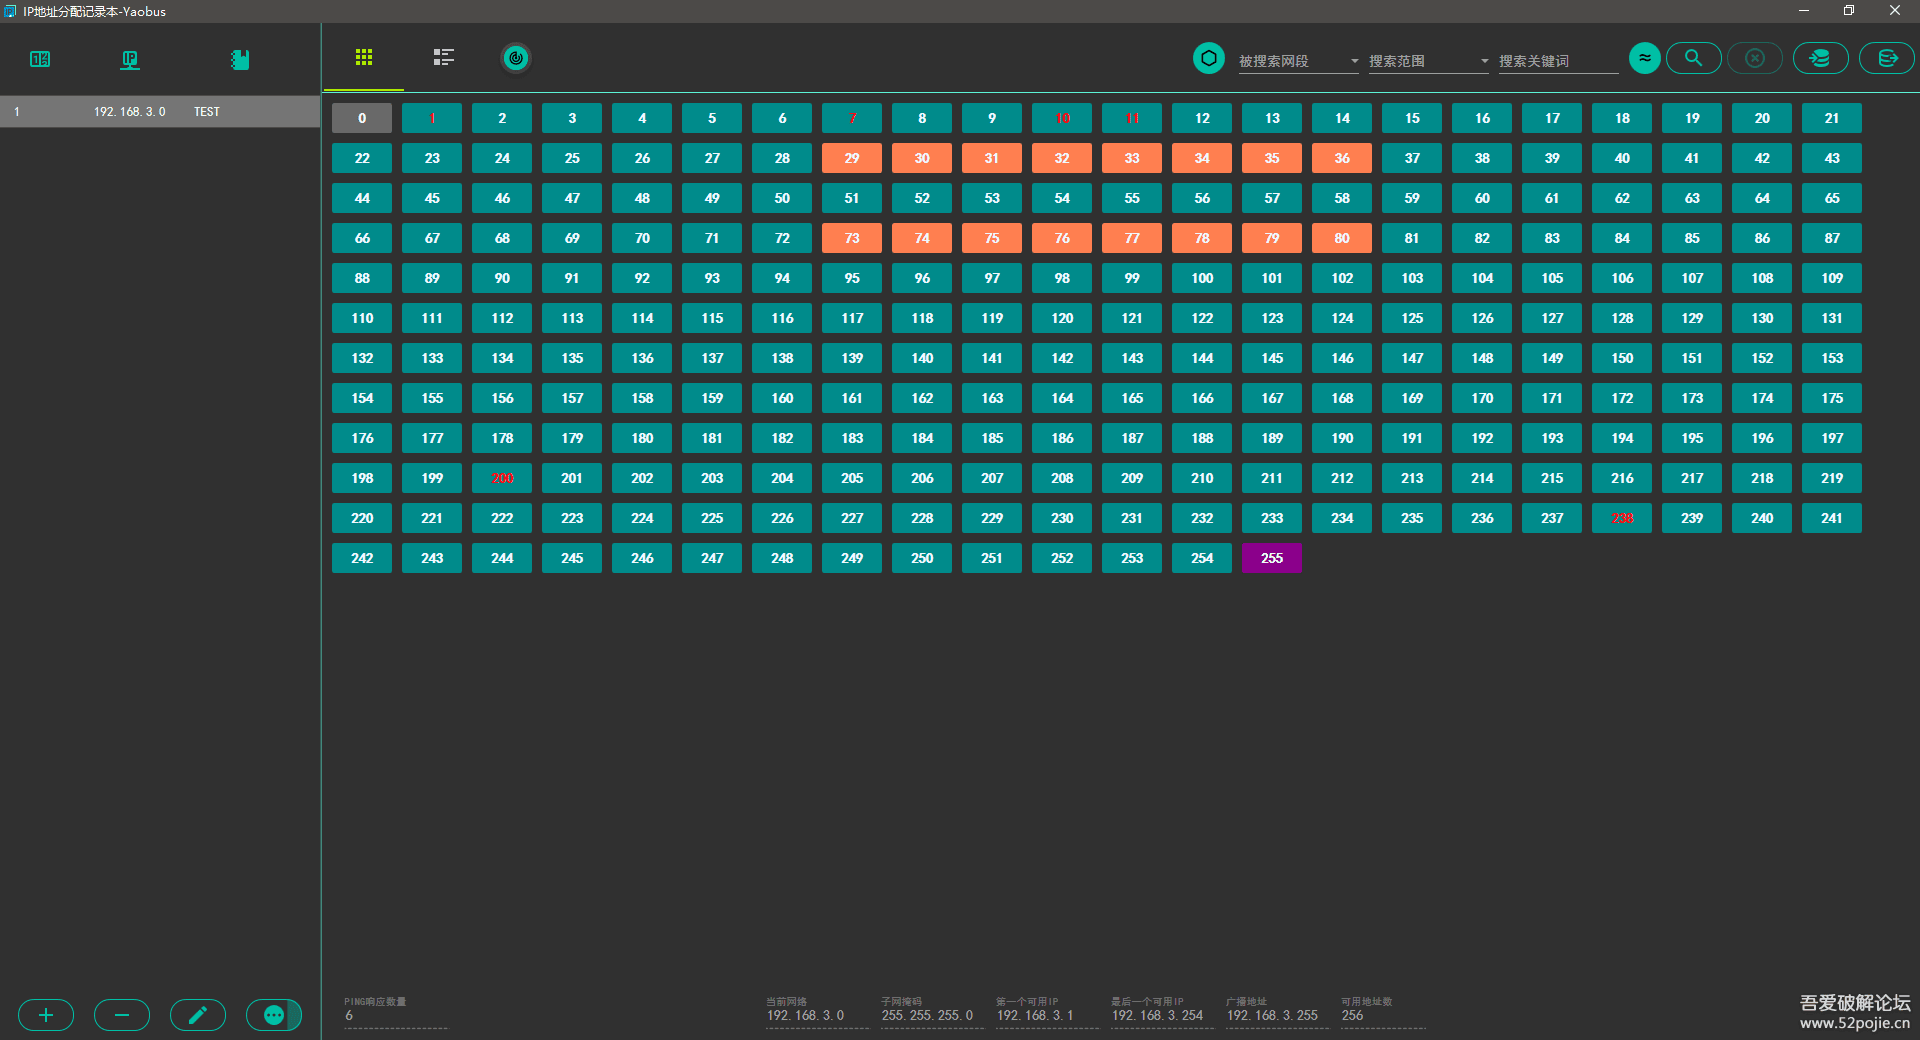Toggle the three-dots switch at bottom left
1920x1040 pixels.
point(274,1015)
